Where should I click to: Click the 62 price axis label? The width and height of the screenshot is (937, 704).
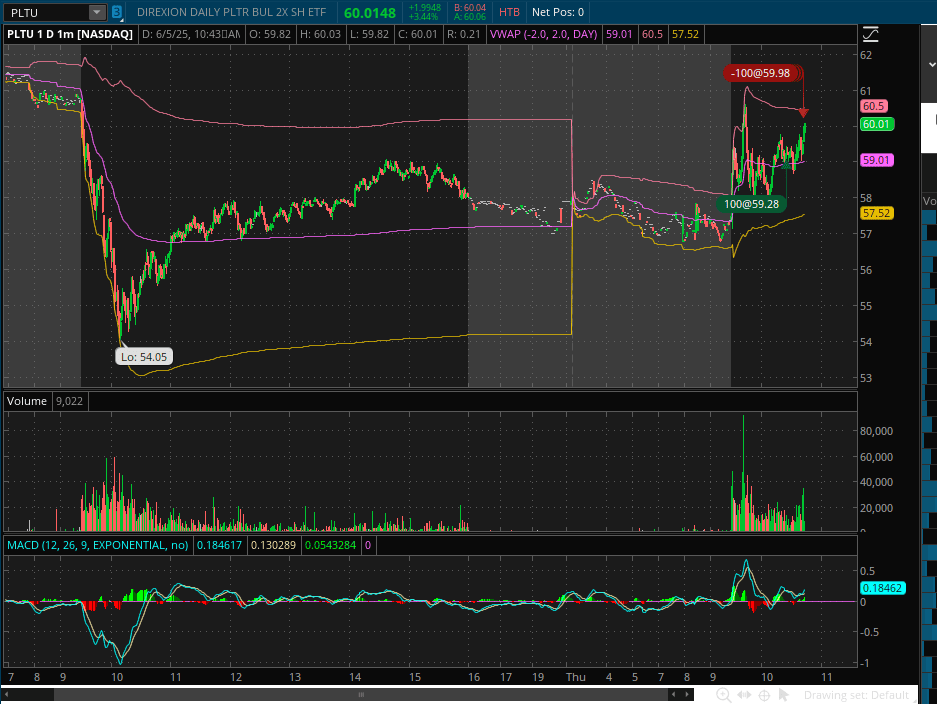tap(866, 55)
